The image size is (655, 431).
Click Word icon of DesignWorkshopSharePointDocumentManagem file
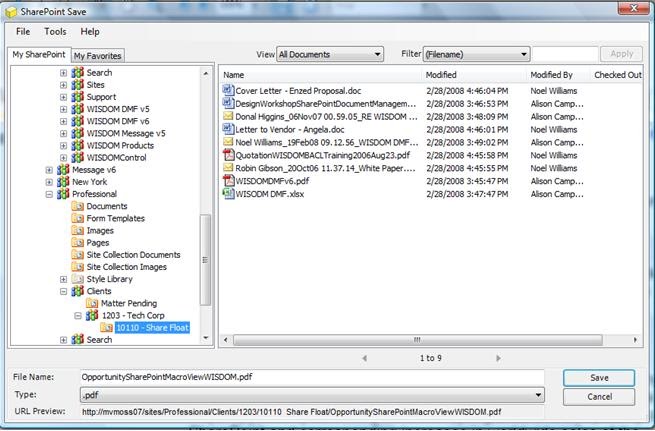228,103
